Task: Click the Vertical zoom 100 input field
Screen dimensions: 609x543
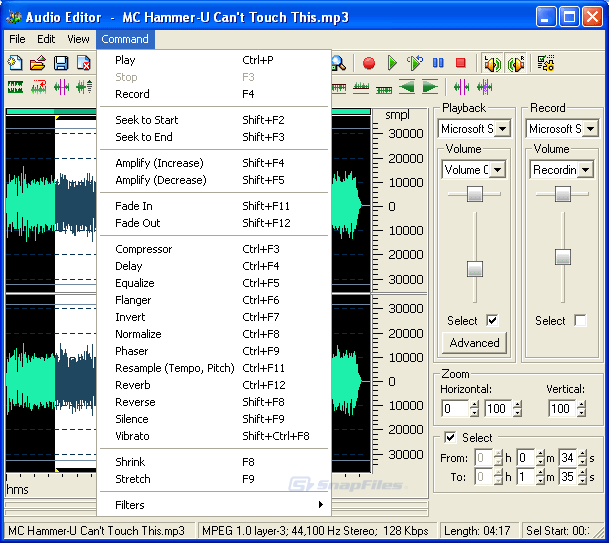Action: 562,409
